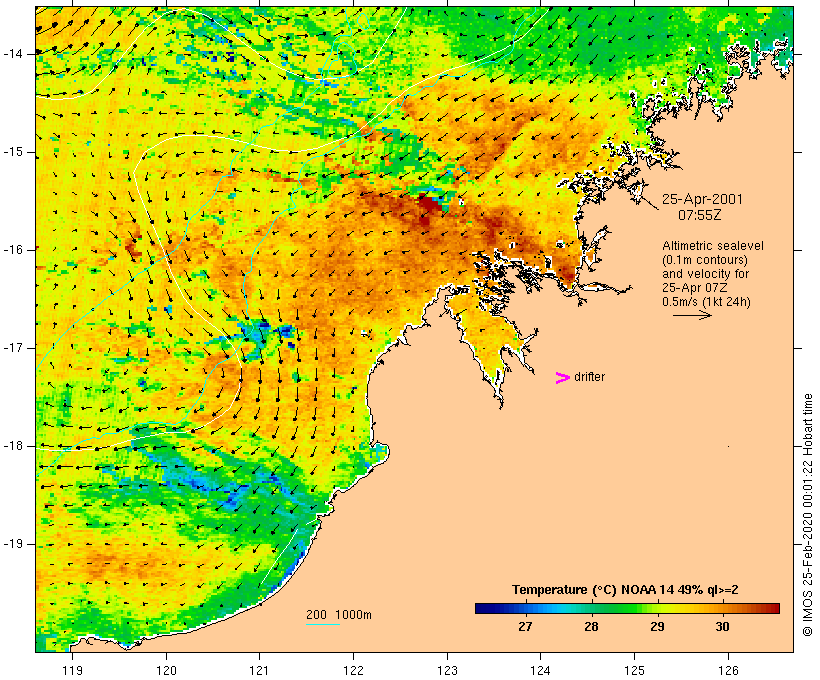Click the '200 1000m' bathymetry legend text
The image size is (820, 680).
[339, 615]
